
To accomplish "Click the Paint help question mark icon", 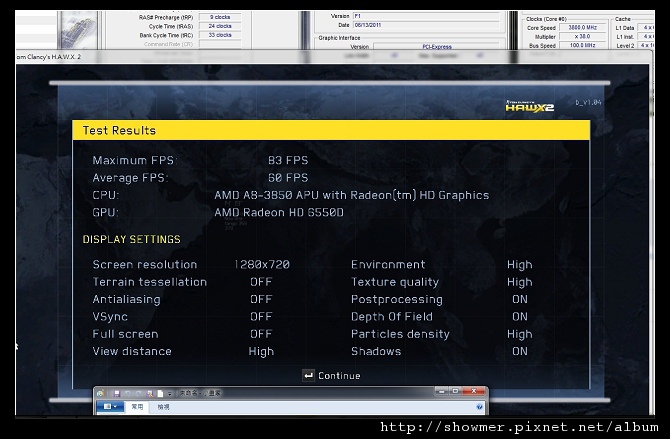I will [x=479, y=407].
